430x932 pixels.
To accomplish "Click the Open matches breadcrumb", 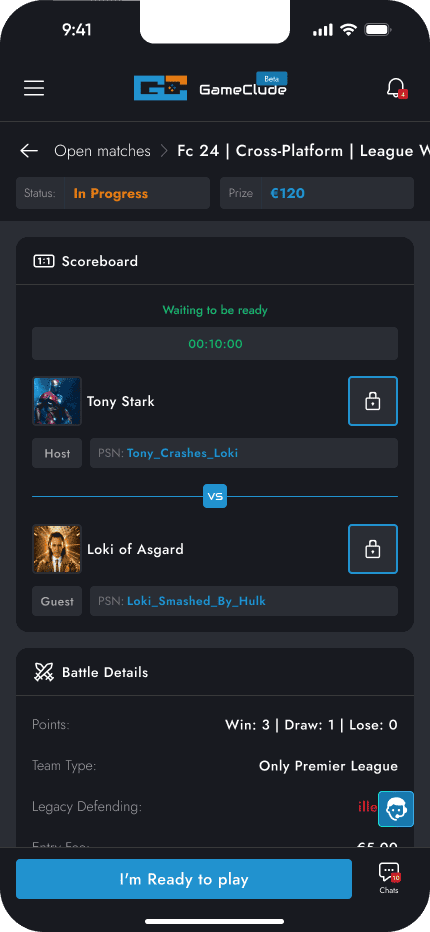I will pyautogui.click(x=102, y=151).
